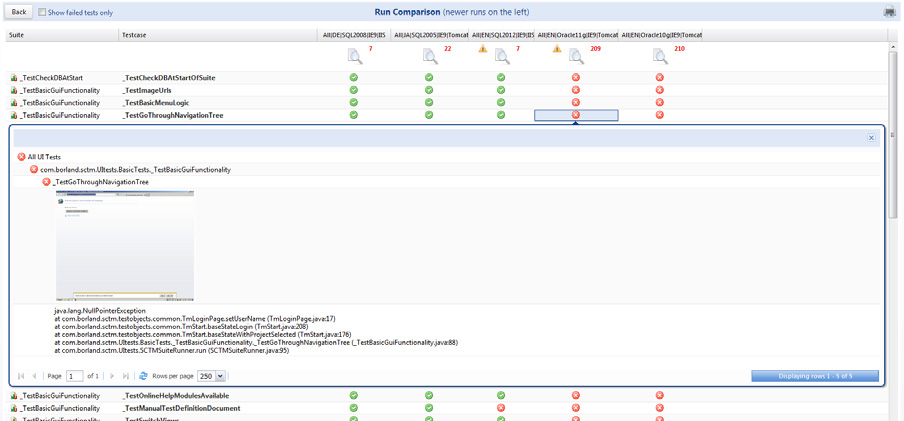Open magnifier for All|DE|SQL2008 run
904x421 pixels.
tap(356, 57)
